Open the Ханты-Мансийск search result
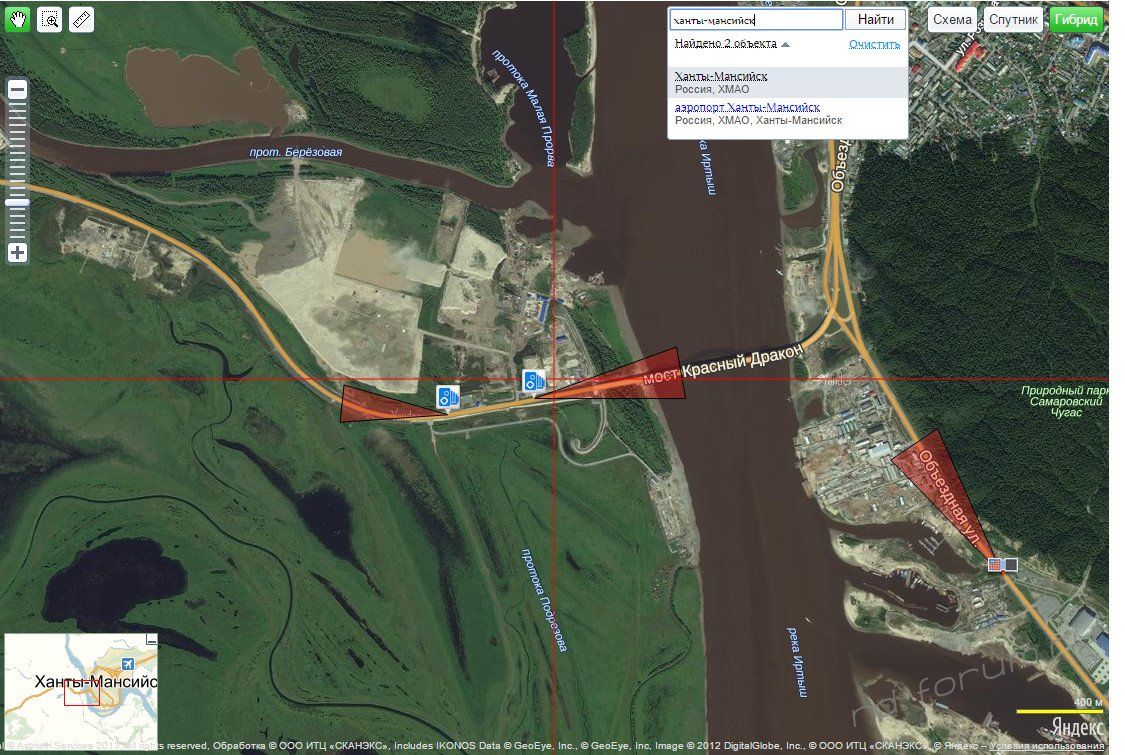 pyautogui.click(x=788, y=83)
